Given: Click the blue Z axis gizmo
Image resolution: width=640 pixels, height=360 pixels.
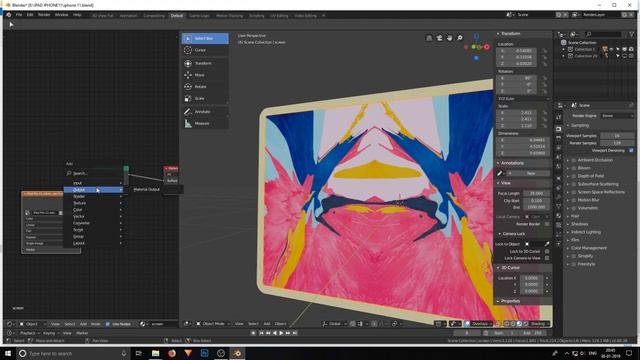Looking at the screenshot, I should click(476, 37).
